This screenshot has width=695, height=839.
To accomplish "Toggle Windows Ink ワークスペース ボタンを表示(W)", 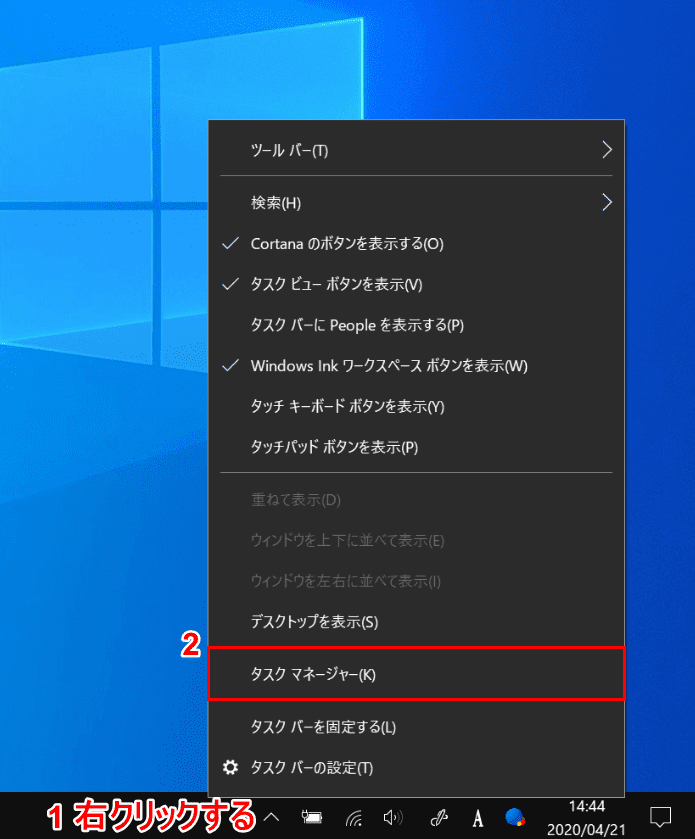I will coord(416,366).
